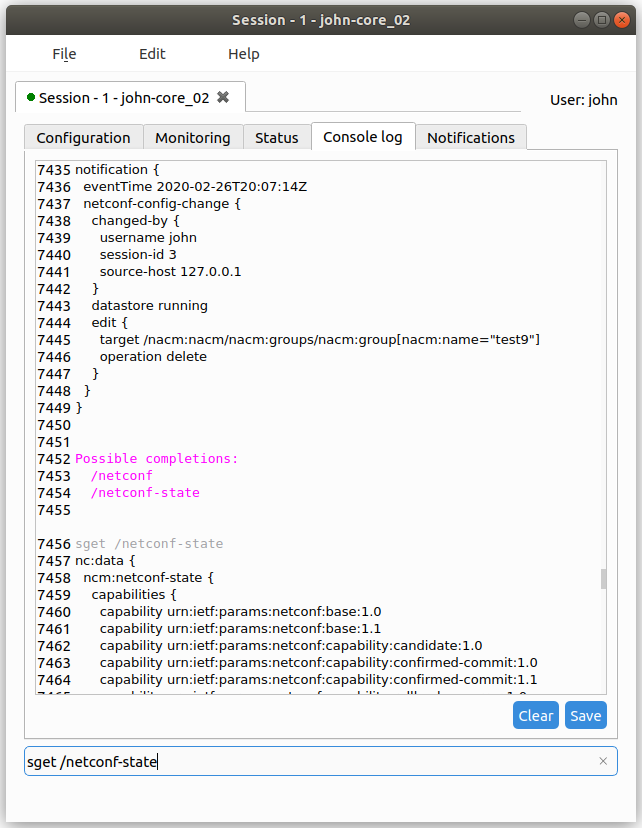Click line 7436 eventTime 2020-02-26T20:07:14Z
Viewport: 642px width, 828px height.
point(195,186)
